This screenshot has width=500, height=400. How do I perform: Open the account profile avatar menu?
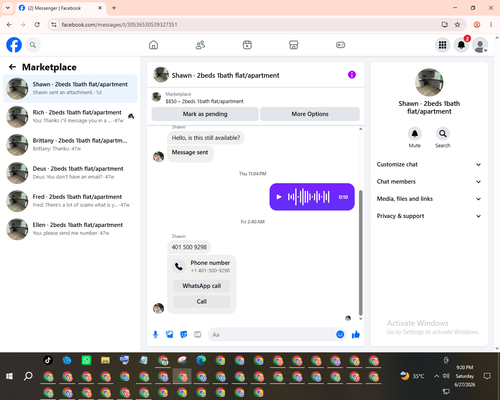coord(480,45)
